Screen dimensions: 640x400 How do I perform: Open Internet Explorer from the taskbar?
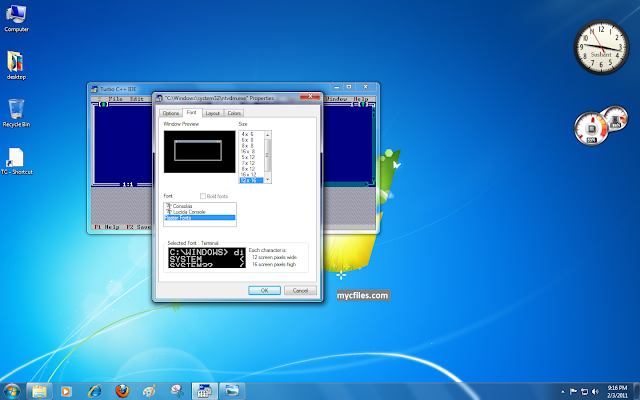[x=94, y=391]
